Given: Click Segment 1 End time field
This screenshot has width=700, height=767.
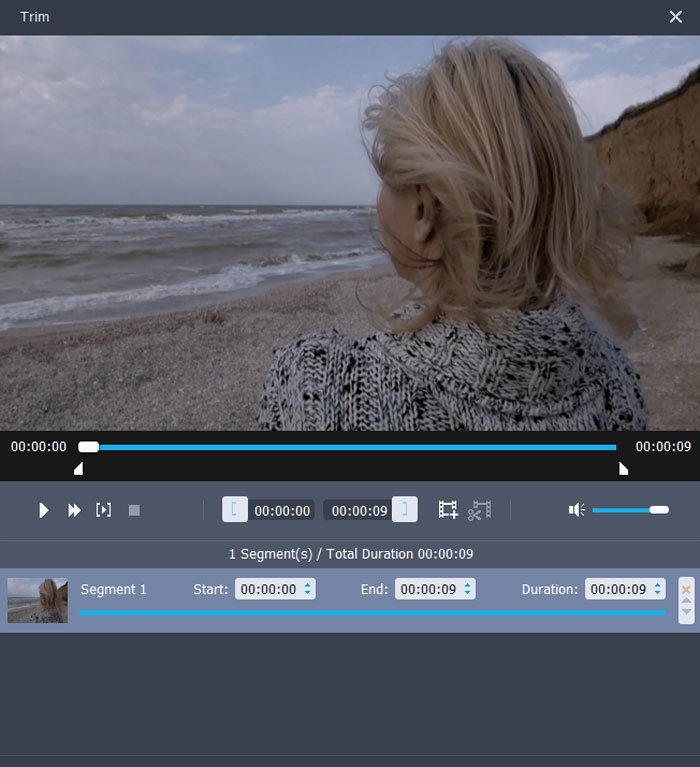Looking at the screenshot, I should (435, 589).
